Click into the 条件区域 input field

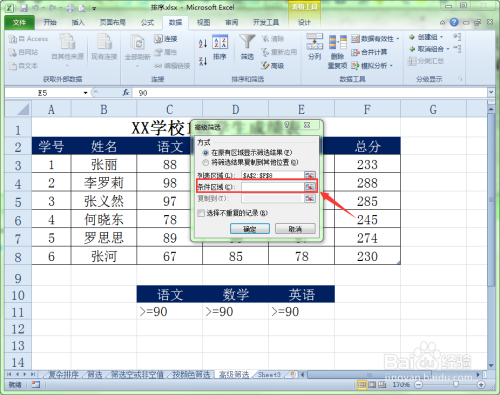coord(273,187)
